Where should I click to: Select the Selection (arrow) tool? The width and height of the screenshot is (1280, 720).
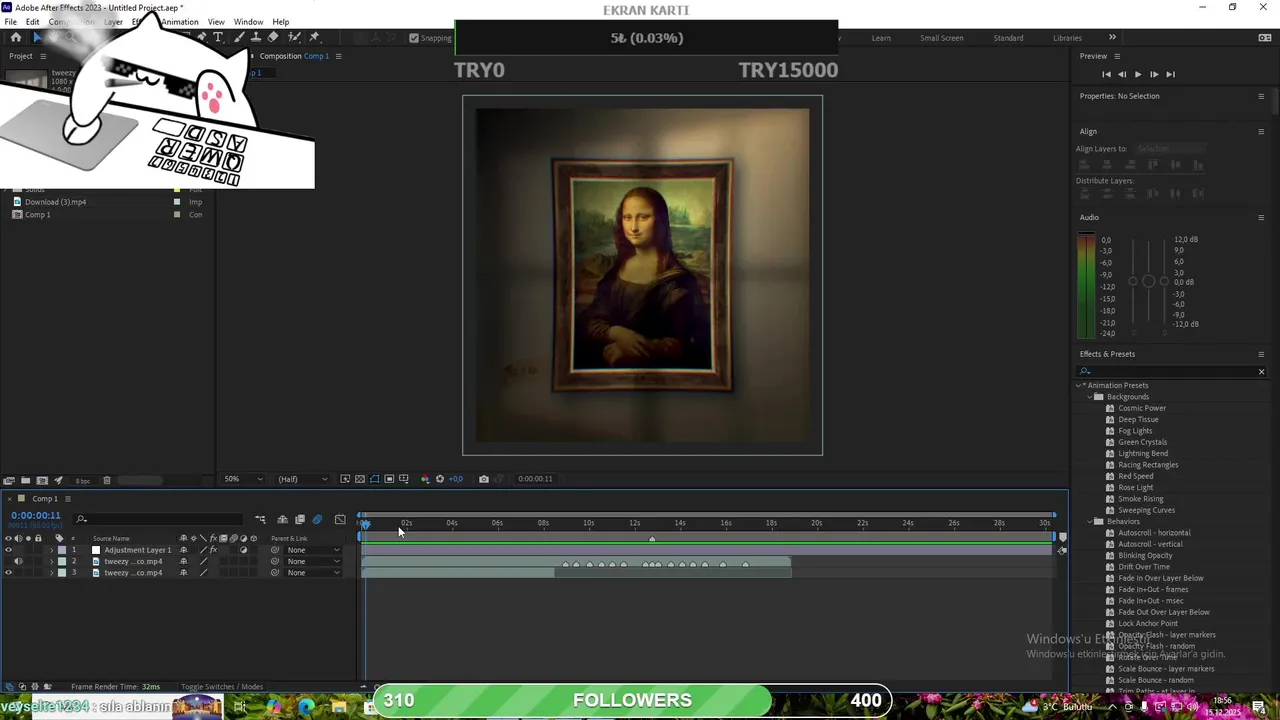(x=37, y=38)
